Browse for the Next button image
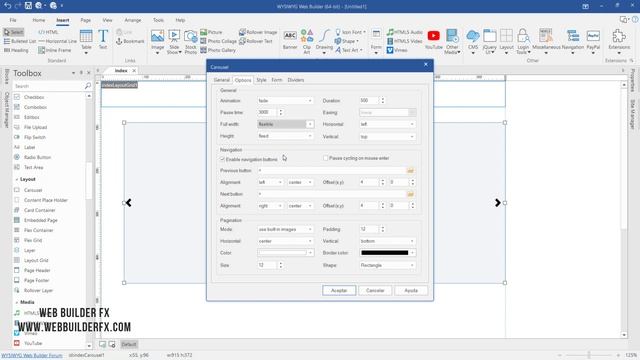Image resolution: width=640 pixels, height=360 pixels. pos(411,194)
